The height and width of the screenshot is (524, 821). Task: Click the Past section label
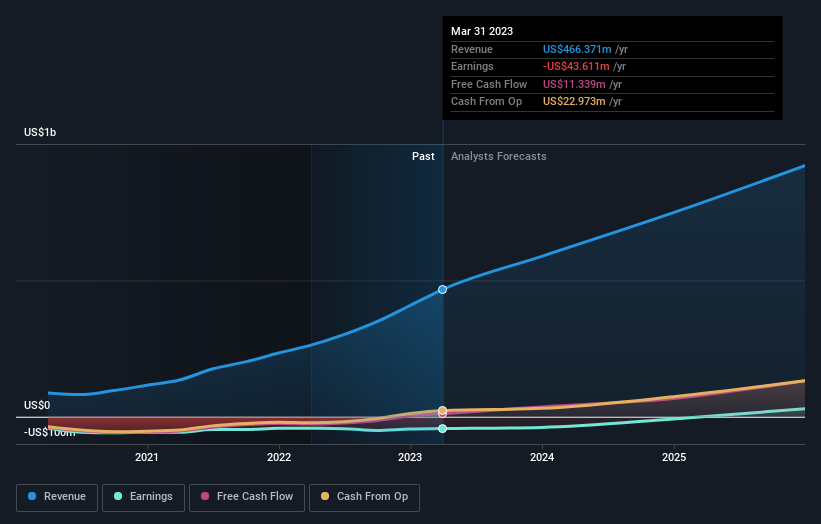point(423,156)
